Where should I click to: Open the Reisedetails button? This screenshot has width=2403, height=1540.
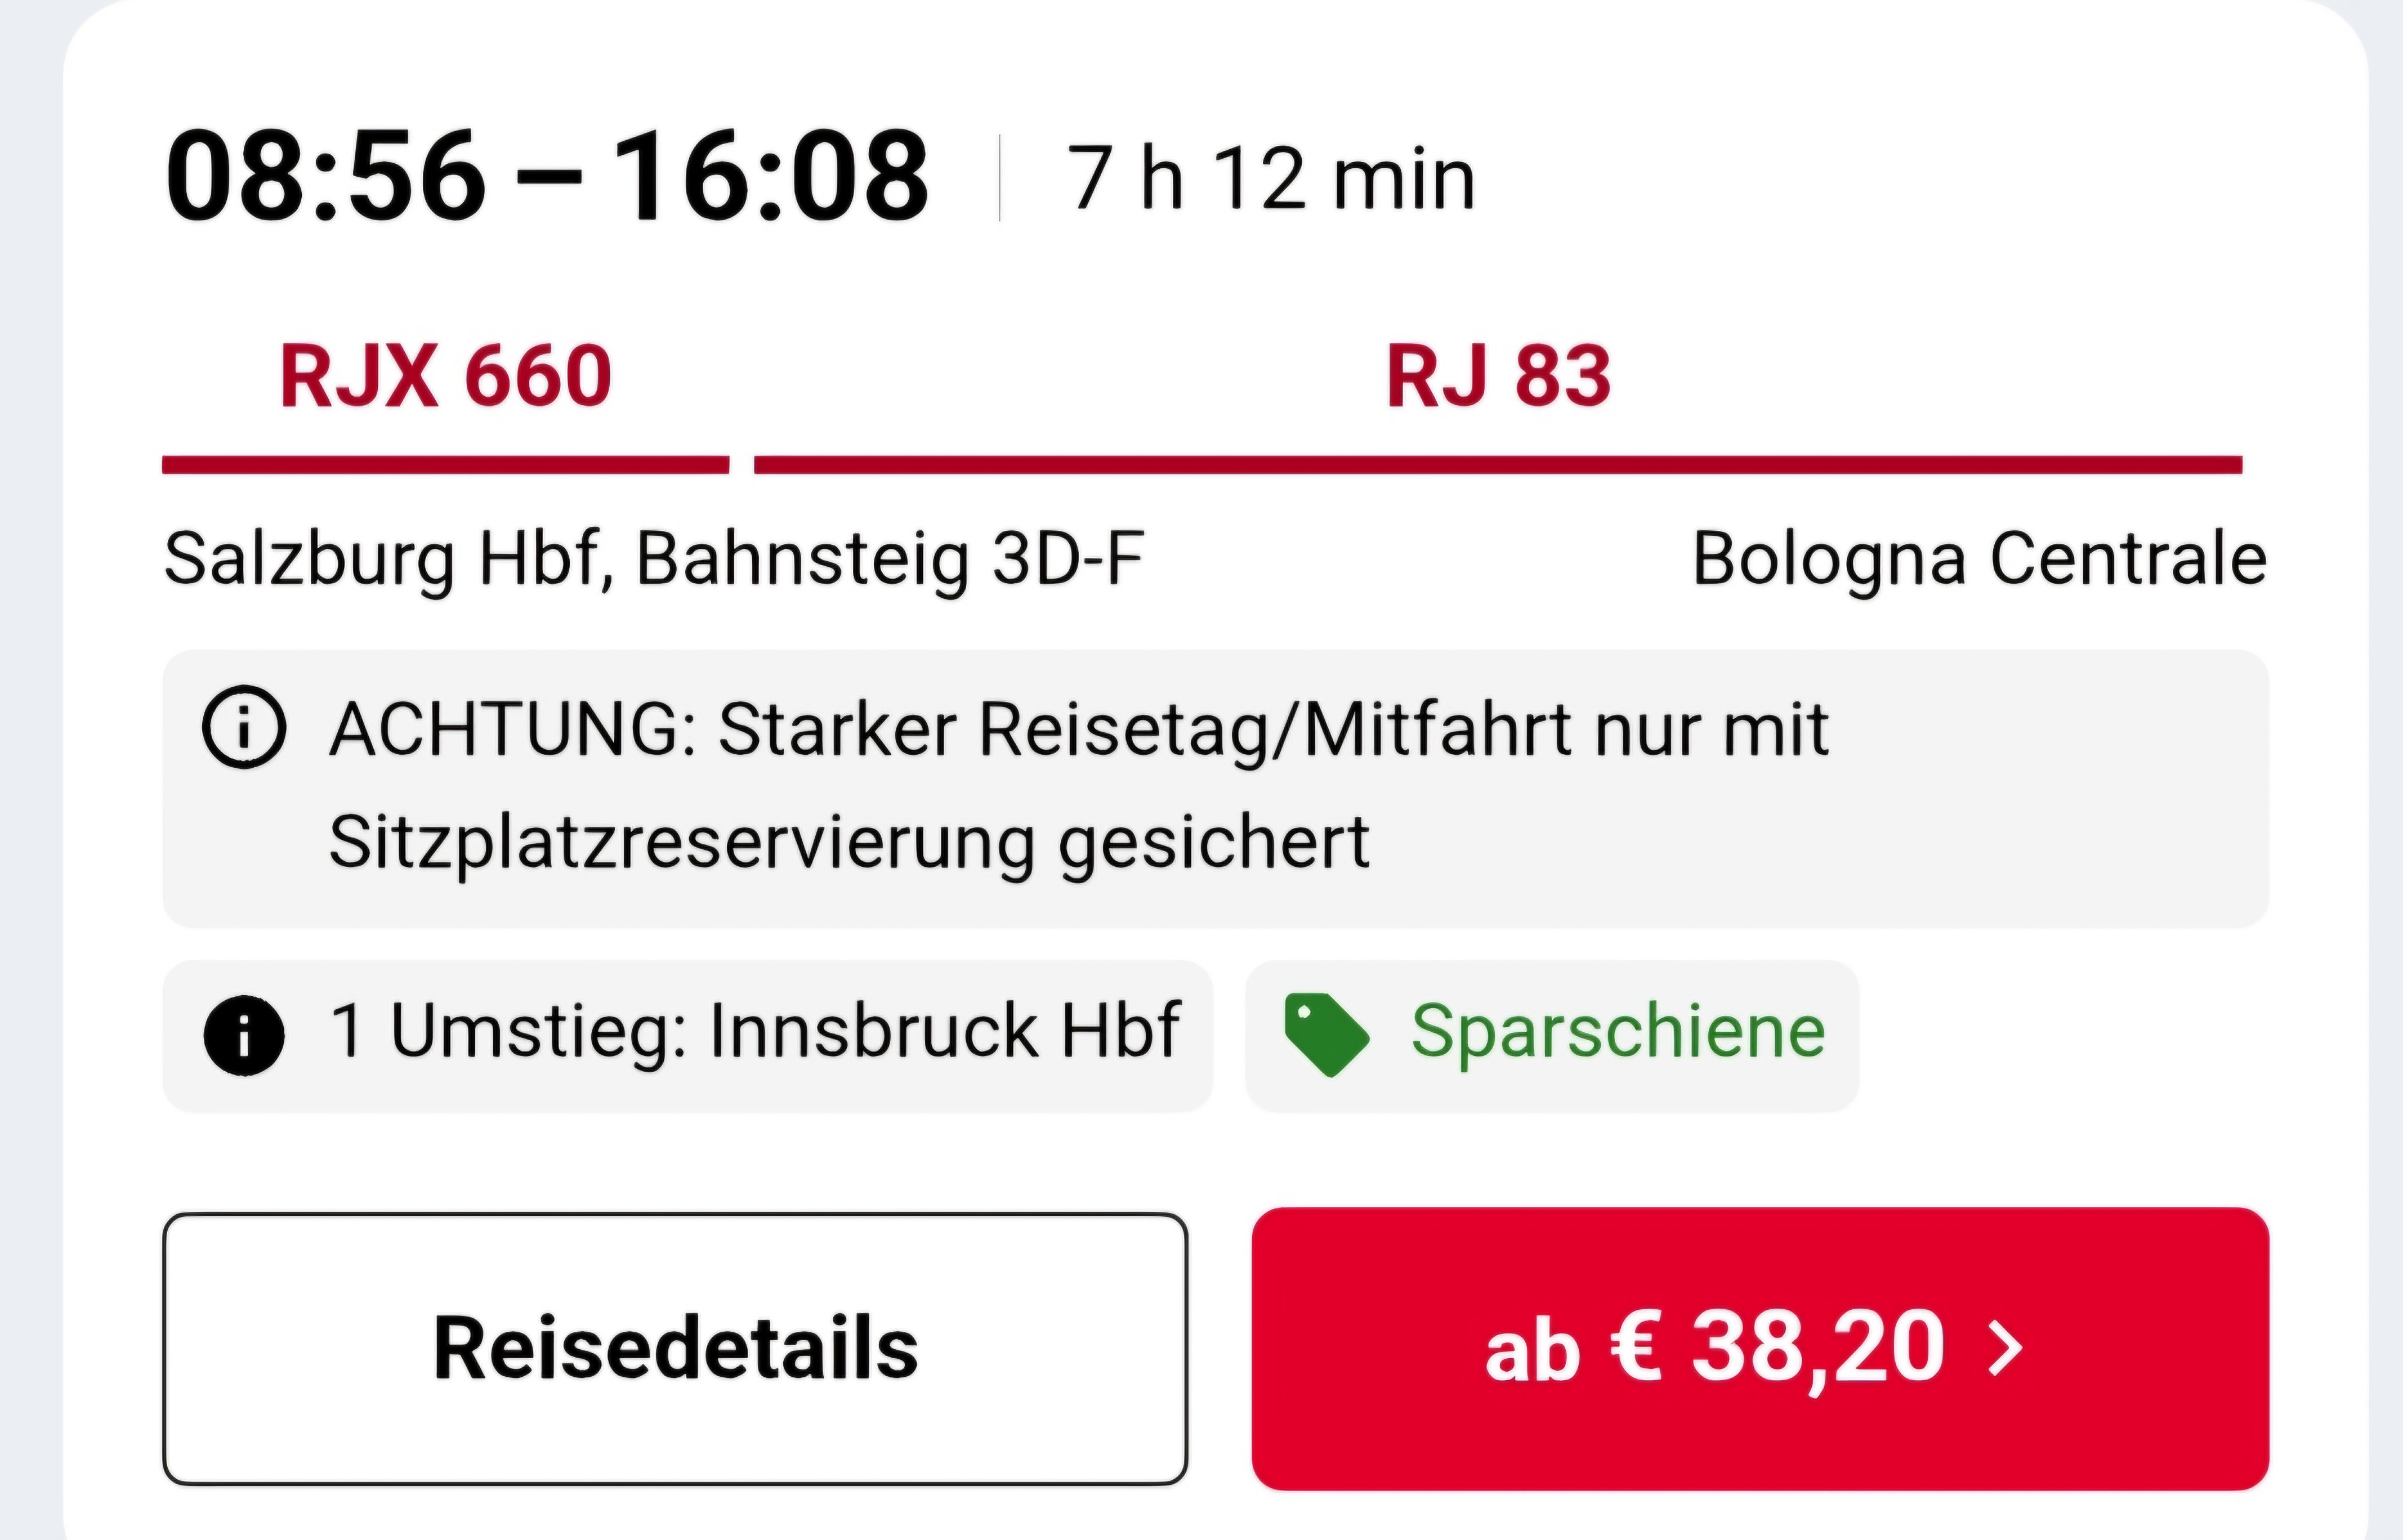(675, 1348)
